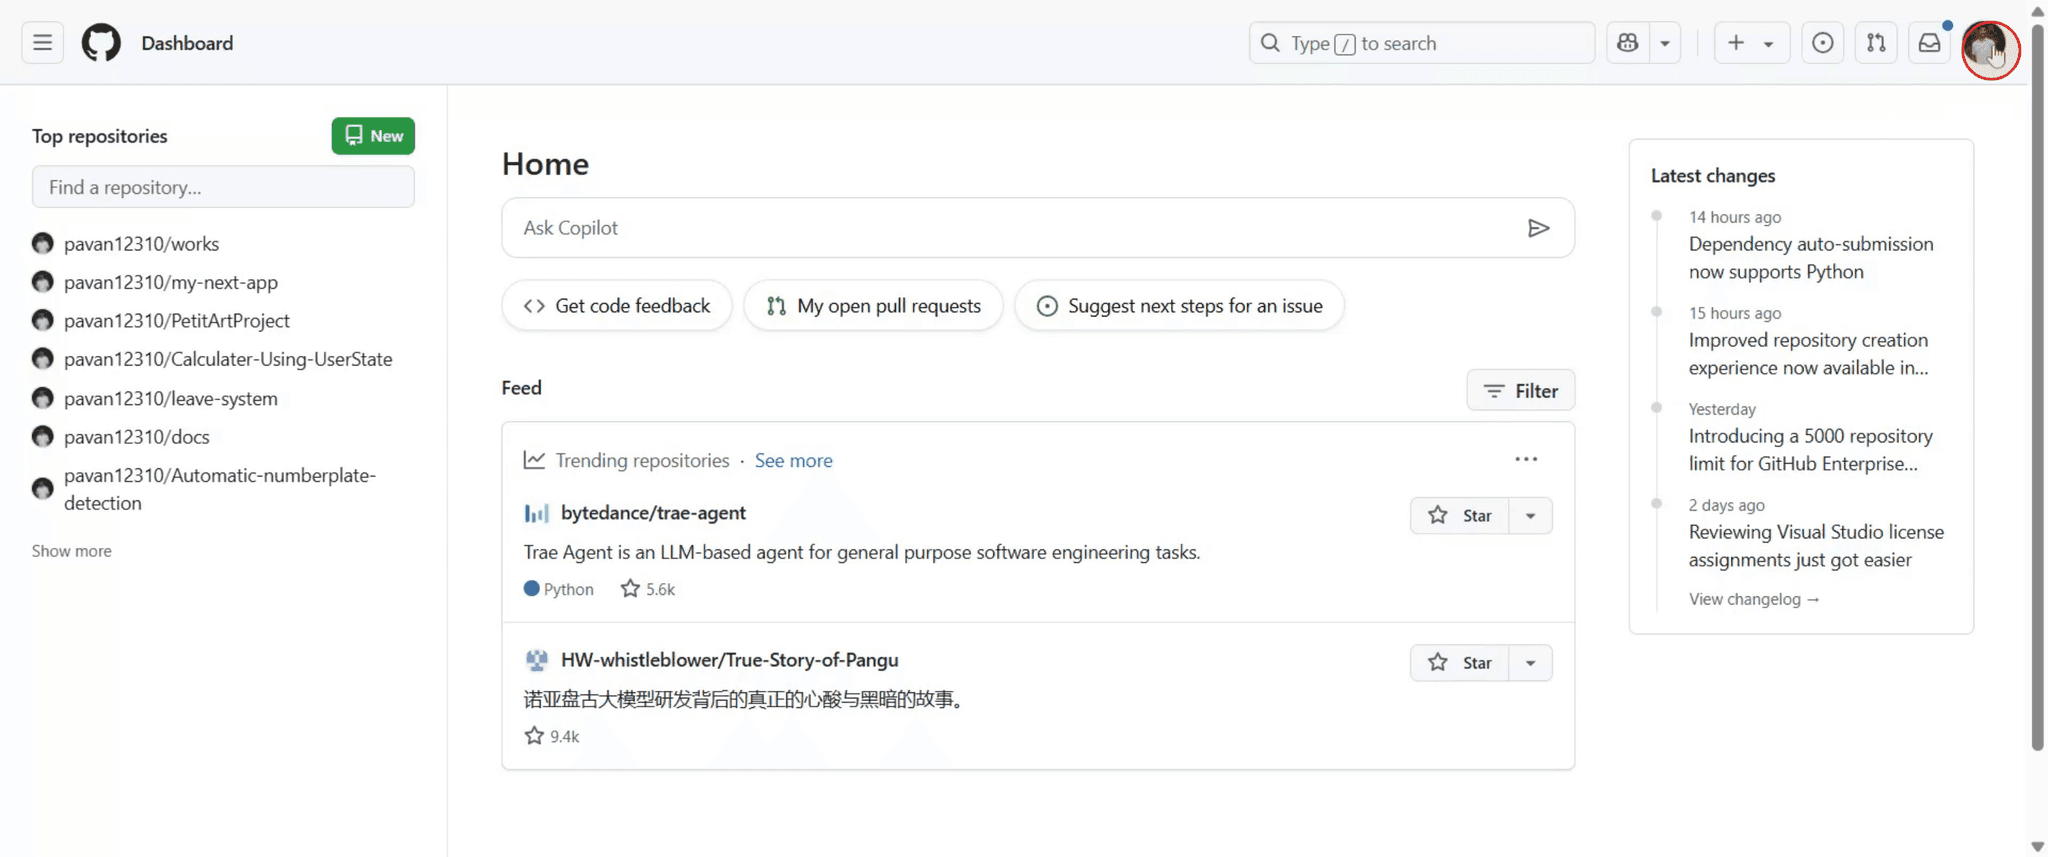
Task: Click the scrollbar down arrow
Action: pos(2038,847)
